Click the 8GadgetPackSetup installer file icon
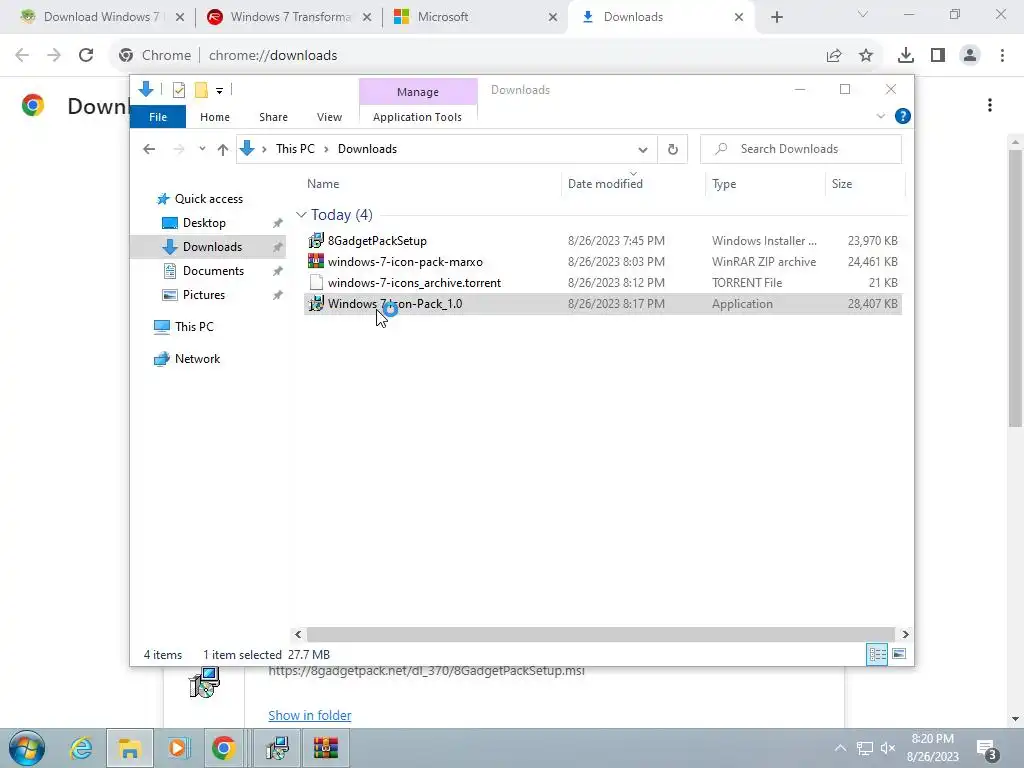This screenshot has width=1024, height=768. pyautogui.click(x=316, y=241)
